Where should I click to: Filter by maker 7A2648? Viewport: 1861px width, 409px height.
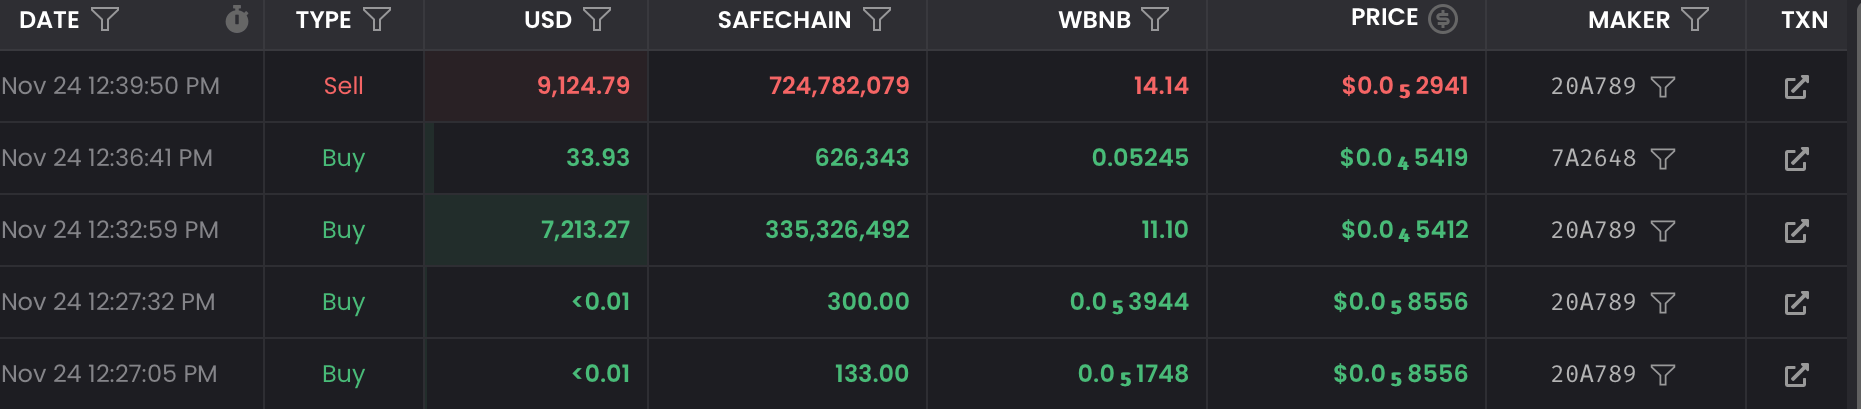[1663, 159]
